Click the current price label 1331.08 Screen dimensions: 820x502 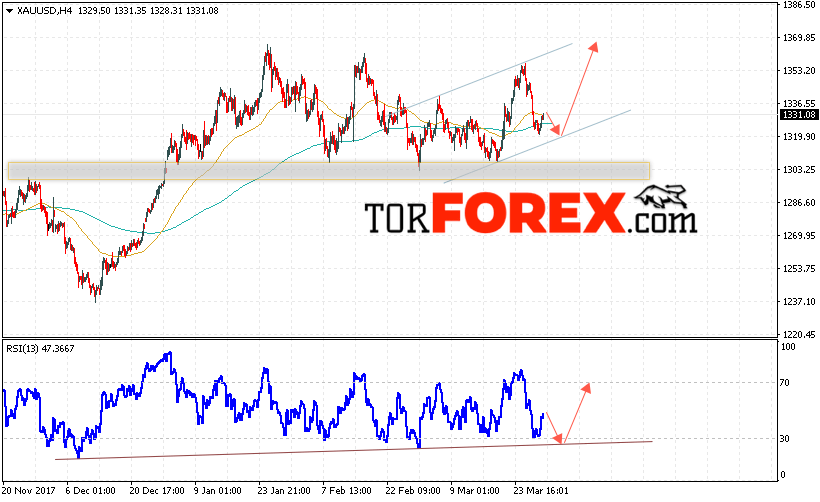pos(799,115)
